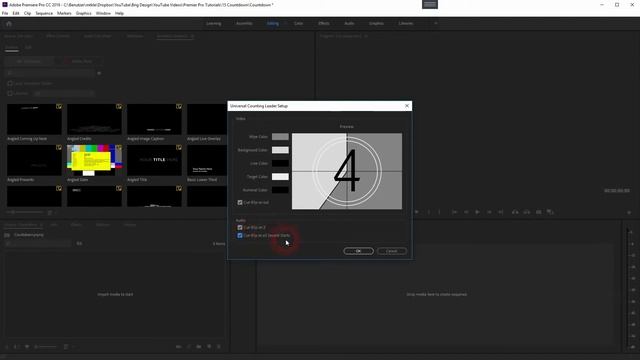Click the Extract button in Program Monitor

(527, 212)
